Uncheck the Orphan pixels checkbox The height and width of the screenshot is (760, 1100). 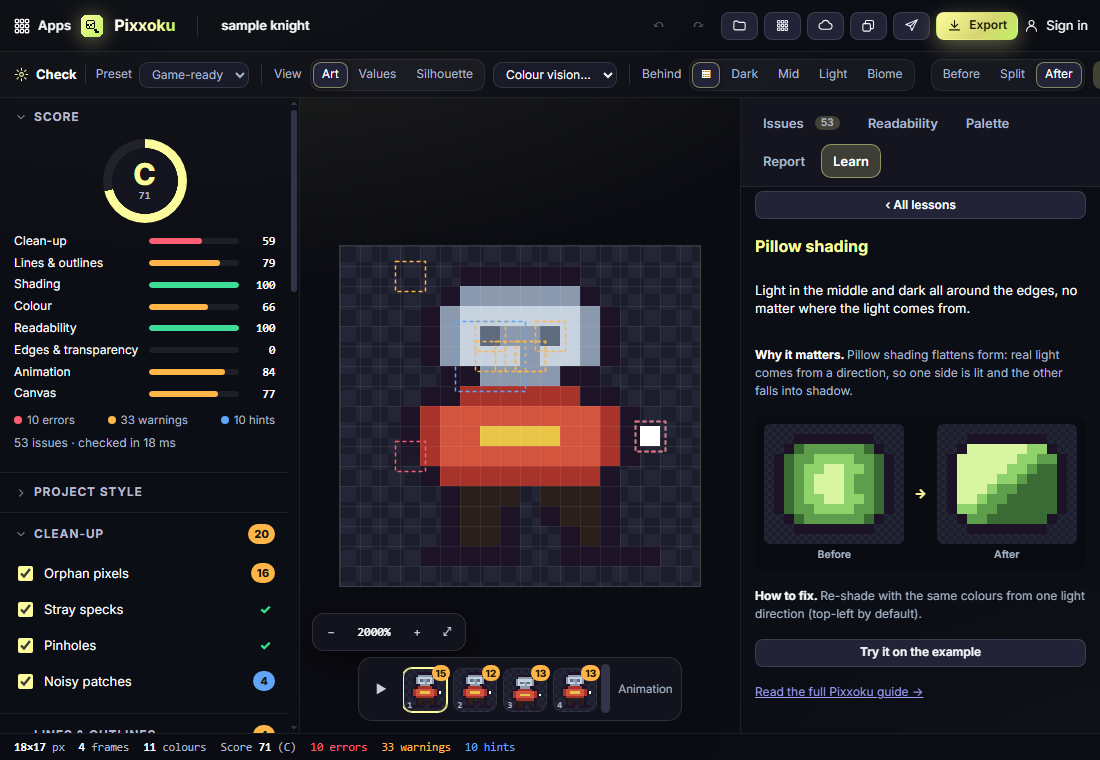(x=25, y=574)
